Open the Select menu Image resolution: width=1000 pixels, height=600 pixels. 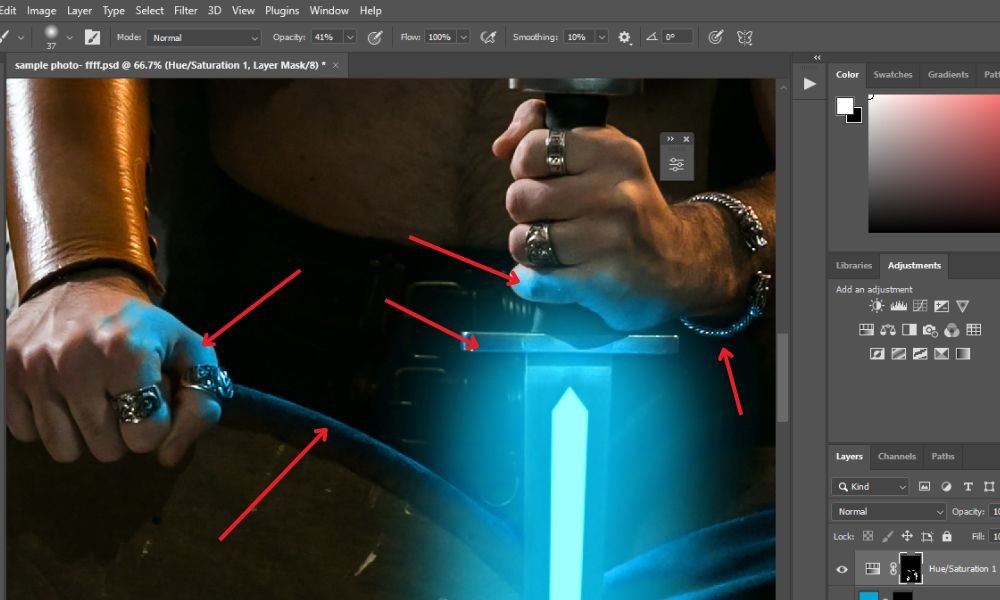tap(150, 11)
